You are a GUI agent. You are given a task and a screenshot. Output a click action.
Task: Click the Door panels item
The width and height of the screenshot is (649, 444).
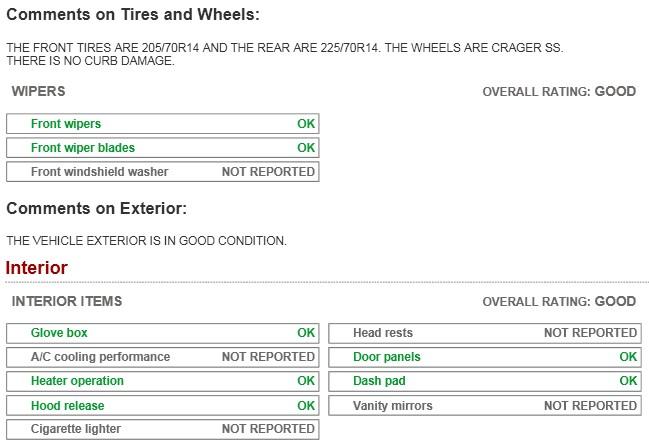(x=485, y=357)
